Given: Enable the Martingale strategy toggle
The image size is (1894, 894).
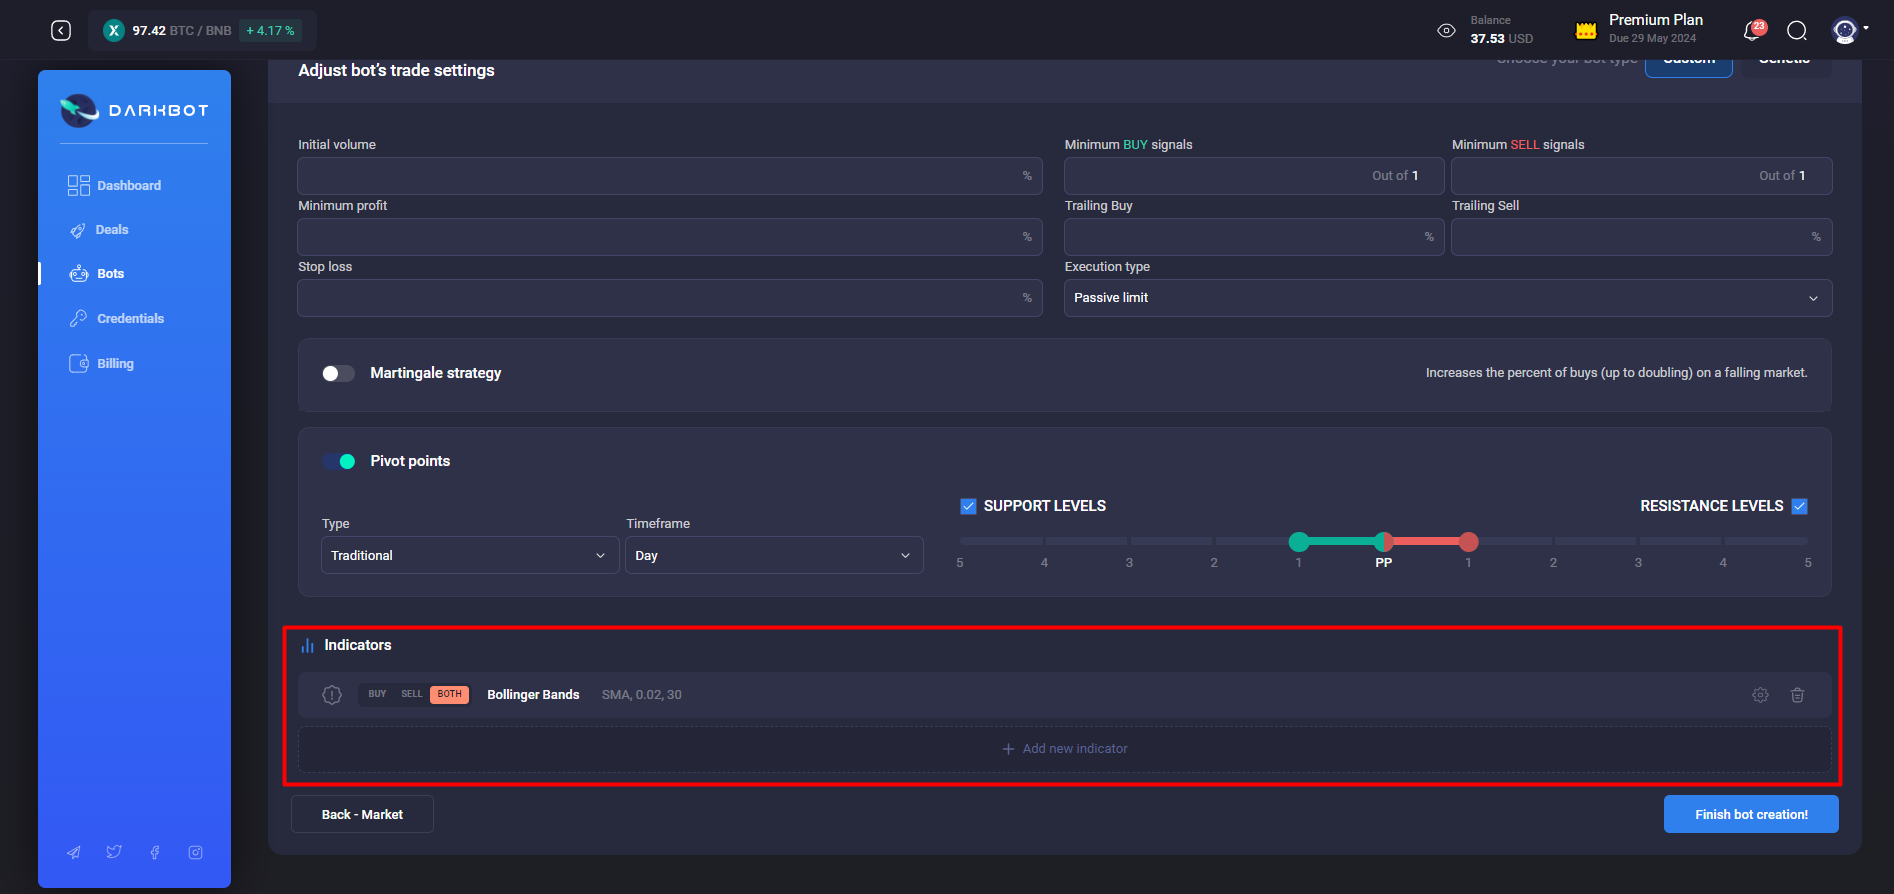Looking at the screenshot, I should tap(338, 373).
